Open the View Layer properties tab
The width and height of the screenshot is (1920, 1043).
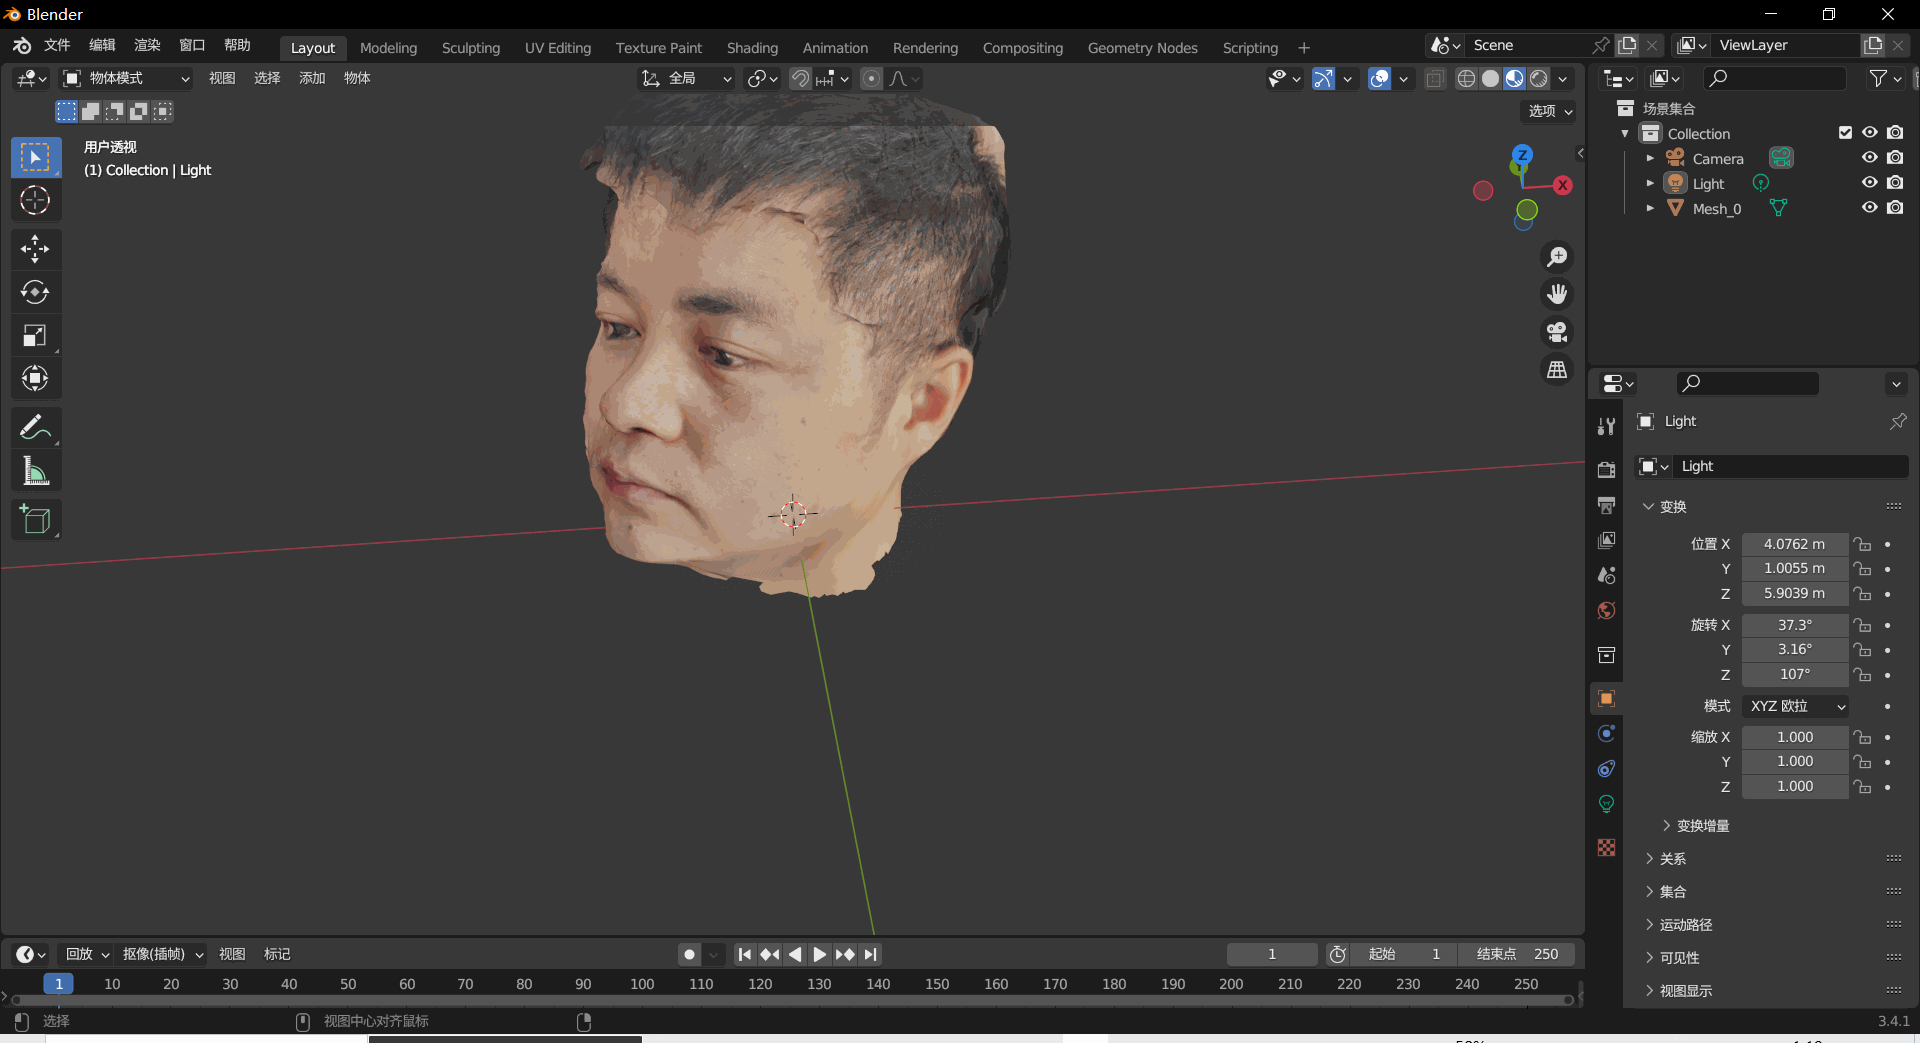(1607, 540)
